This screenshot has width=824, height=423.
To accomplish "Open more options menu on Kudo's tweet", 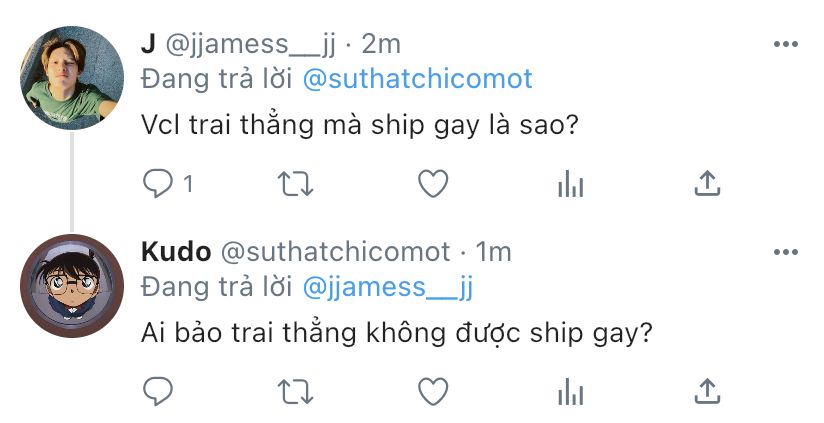I will (786, 252).
